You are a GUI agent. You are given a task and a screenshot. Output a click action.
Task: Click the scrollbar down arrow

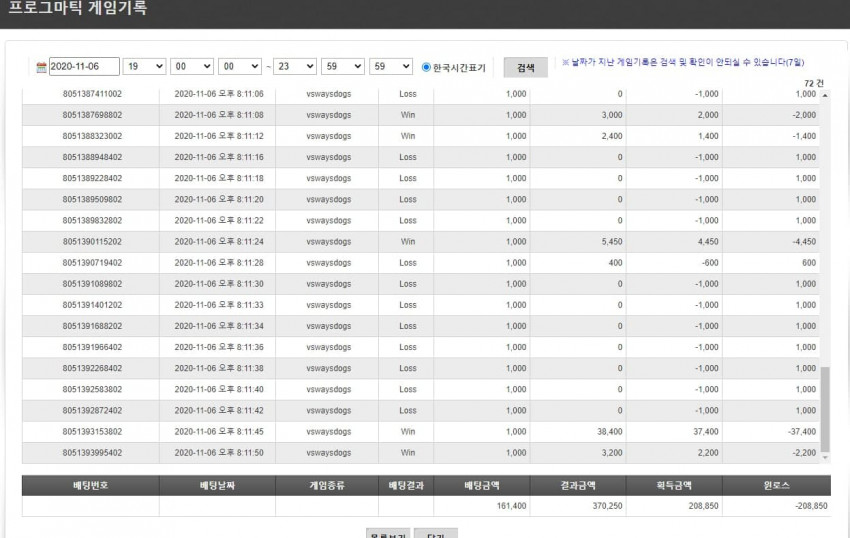(825, 458)
